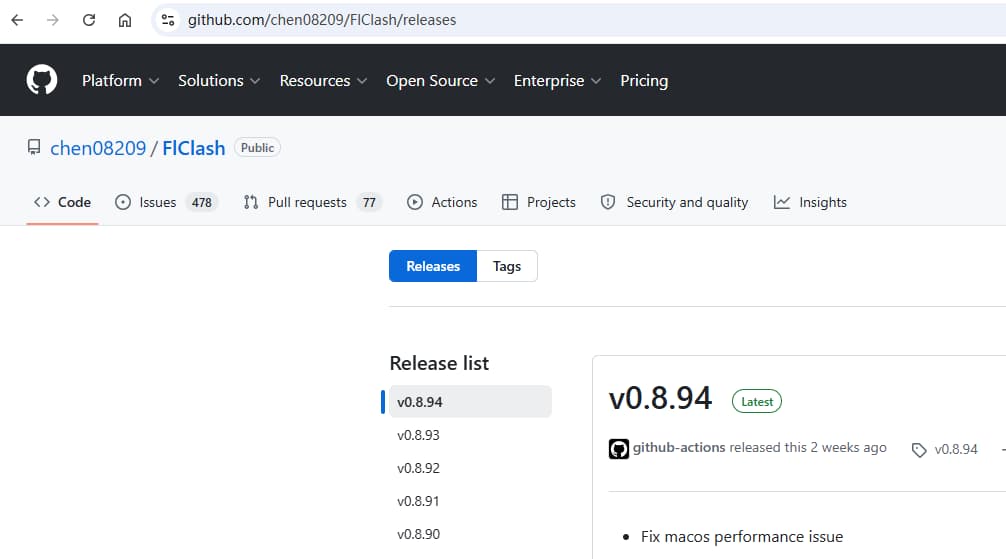Open the Pricing page
Screen dimensions: 1006x559
(644, 80)
